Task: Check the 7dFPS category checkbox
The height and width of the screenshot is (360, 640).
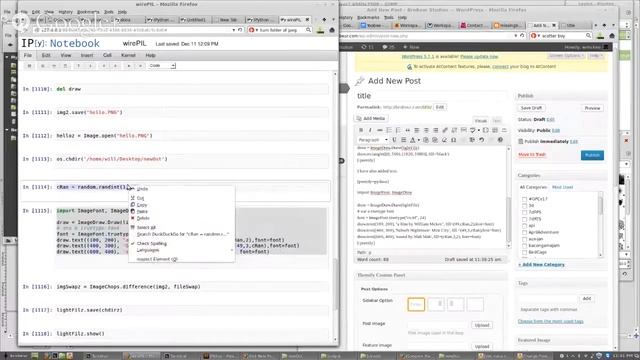Action: tap(524, 212)
